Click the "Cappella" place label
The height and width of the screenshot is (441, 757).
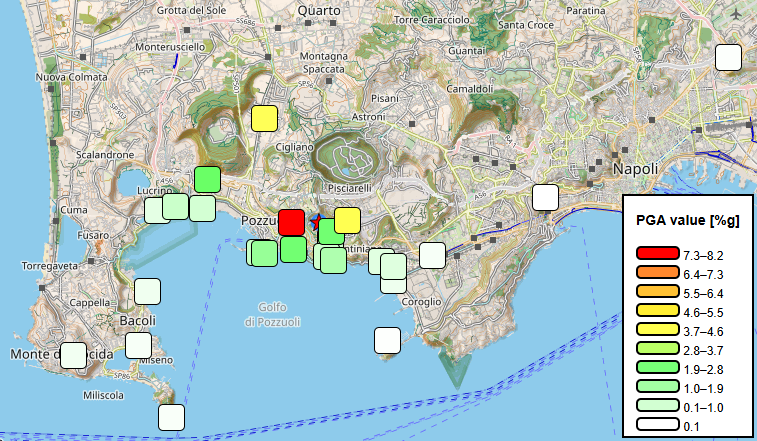pos(90,303)
